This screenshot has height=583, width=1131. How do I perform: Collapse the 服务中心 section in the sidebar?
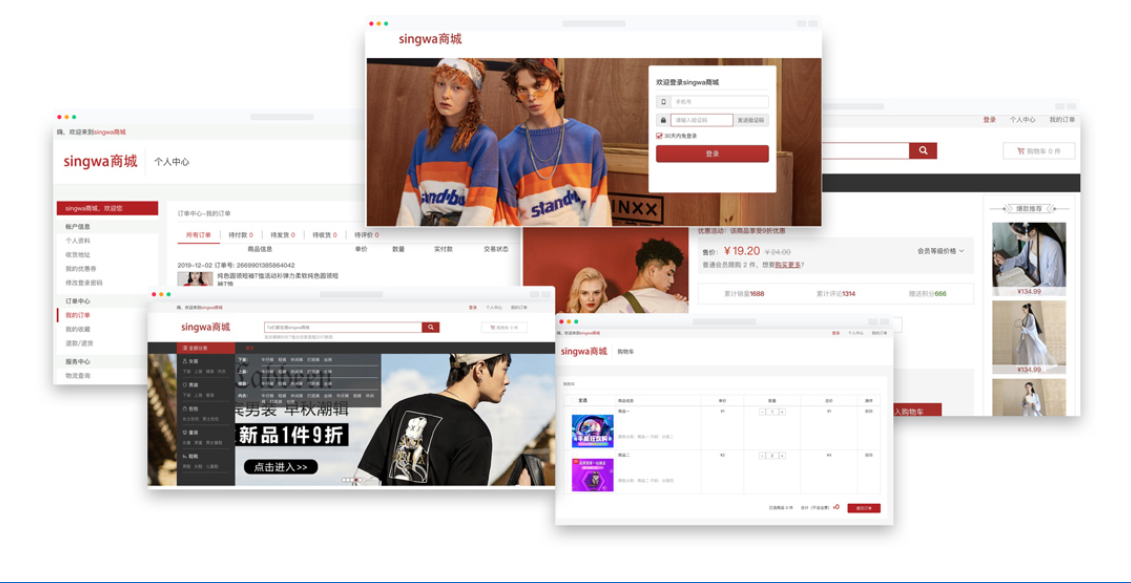point(80,361)
